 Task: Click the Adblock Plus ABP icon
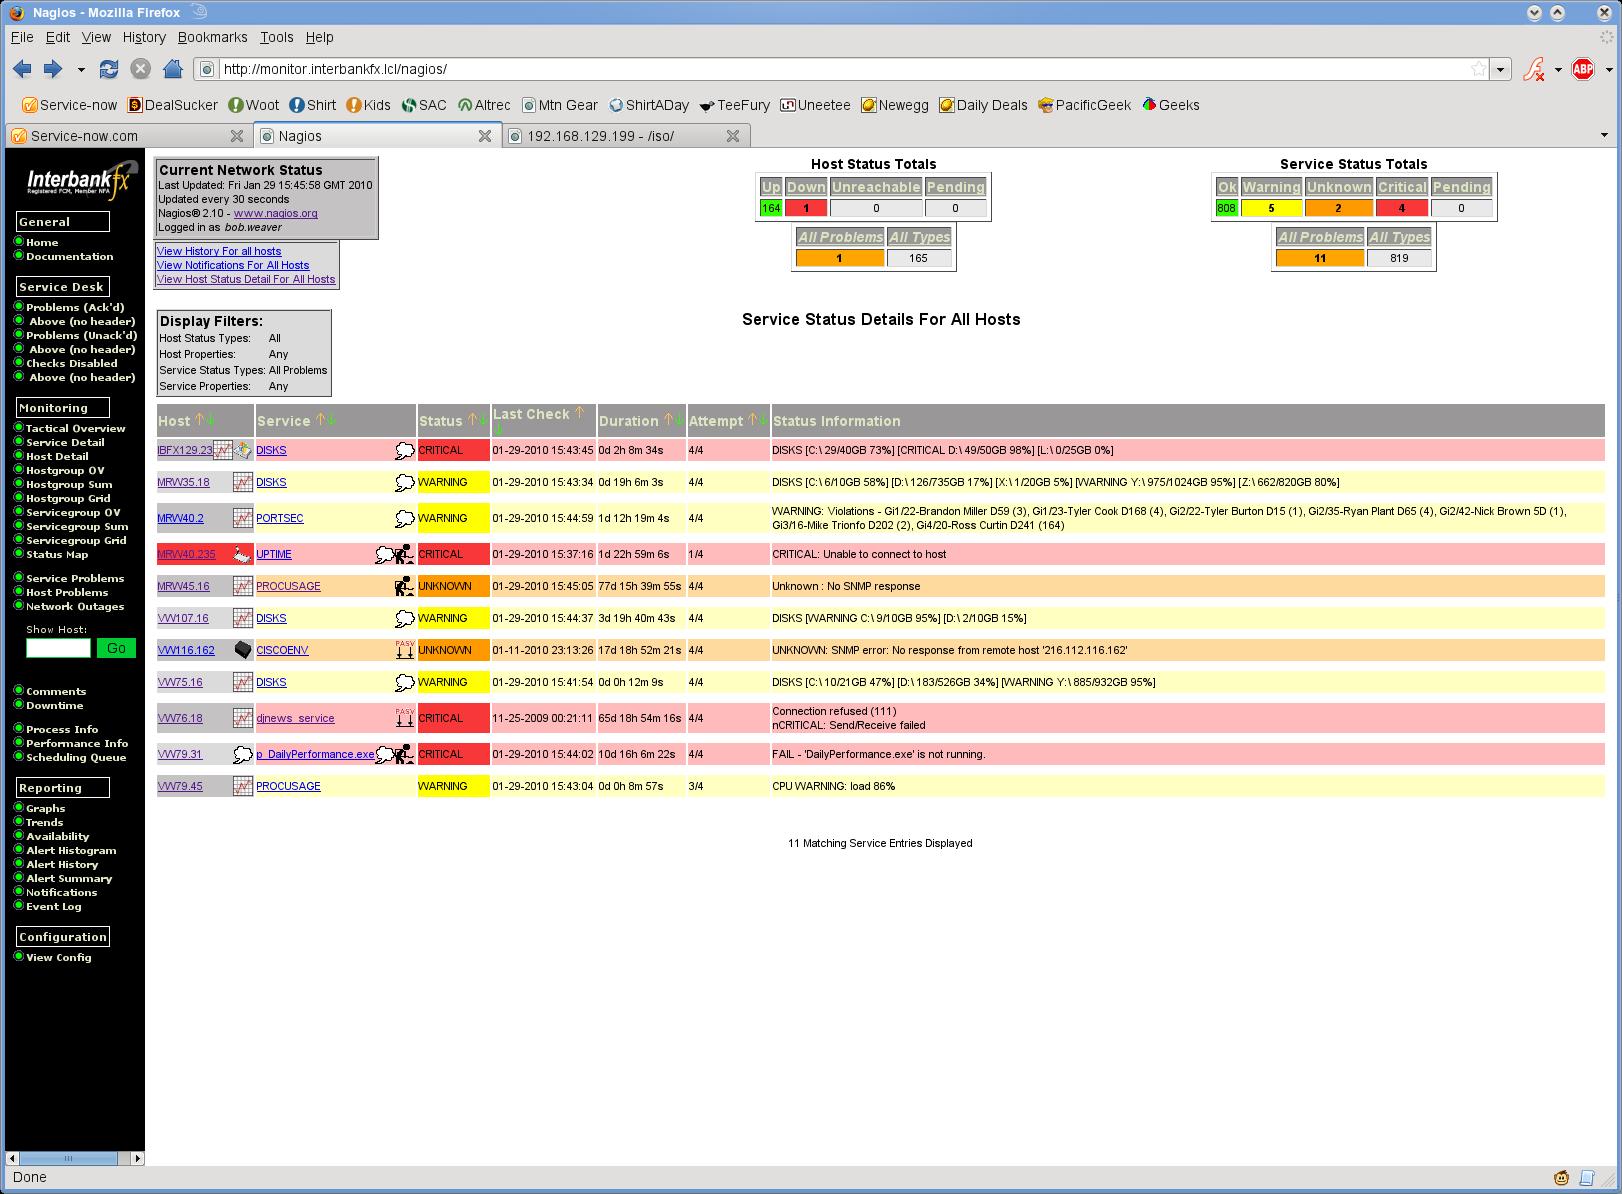pos(1582,69)
